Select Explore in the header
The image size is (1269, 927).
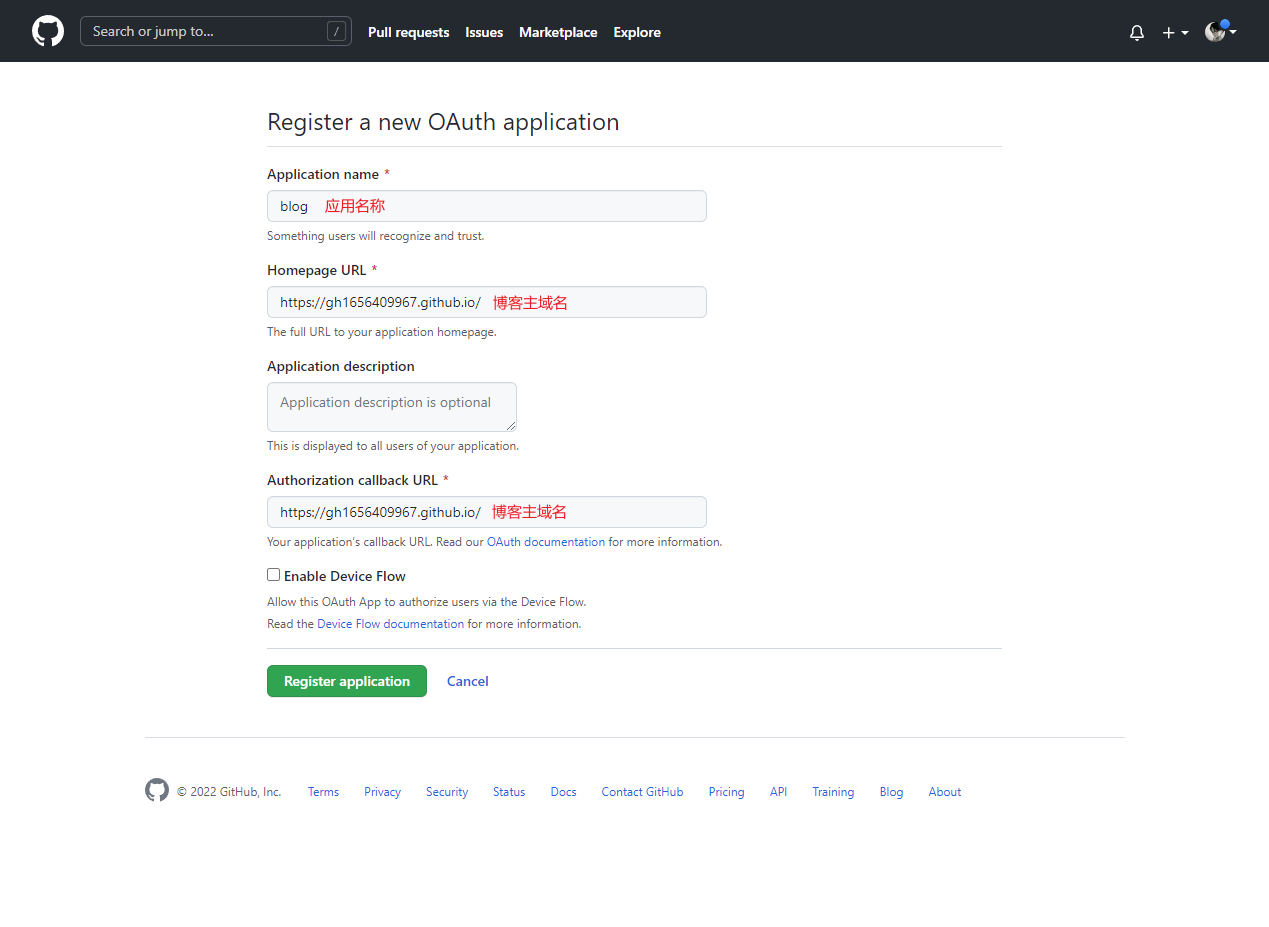[x=637, y=32]
